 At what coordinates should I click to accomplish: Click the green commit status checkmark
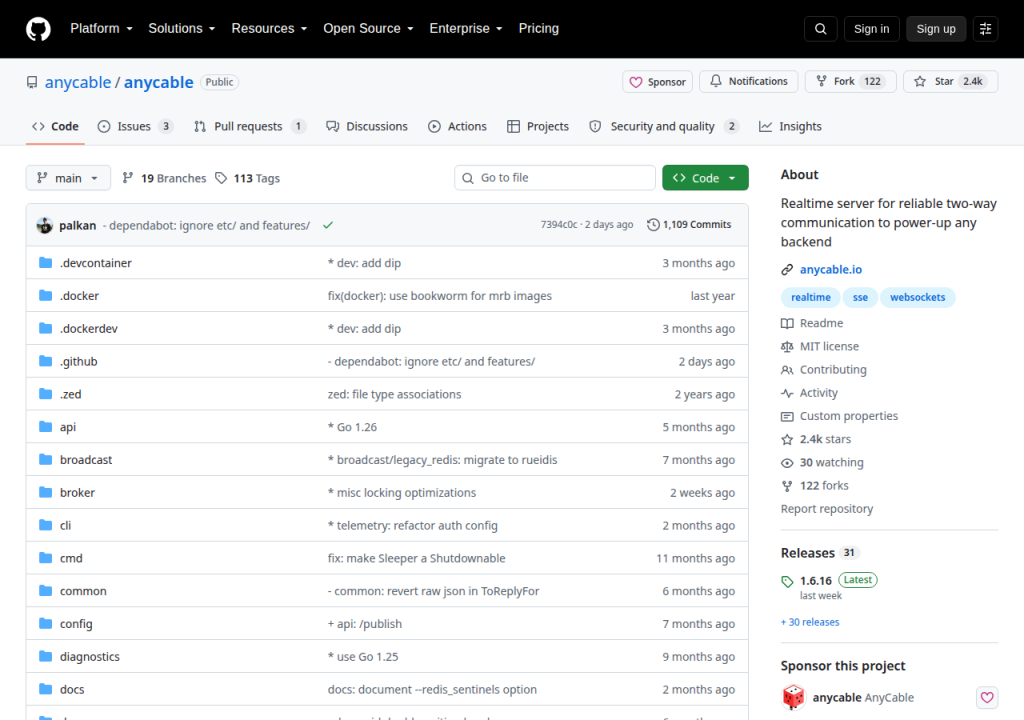coord(328,225)
